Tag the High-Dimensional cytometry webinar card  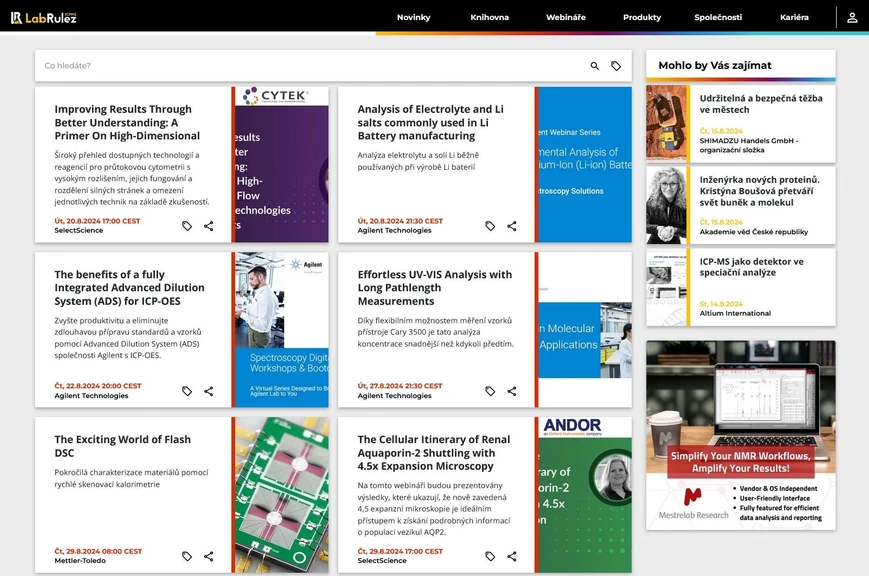click(x=187, y=226)
